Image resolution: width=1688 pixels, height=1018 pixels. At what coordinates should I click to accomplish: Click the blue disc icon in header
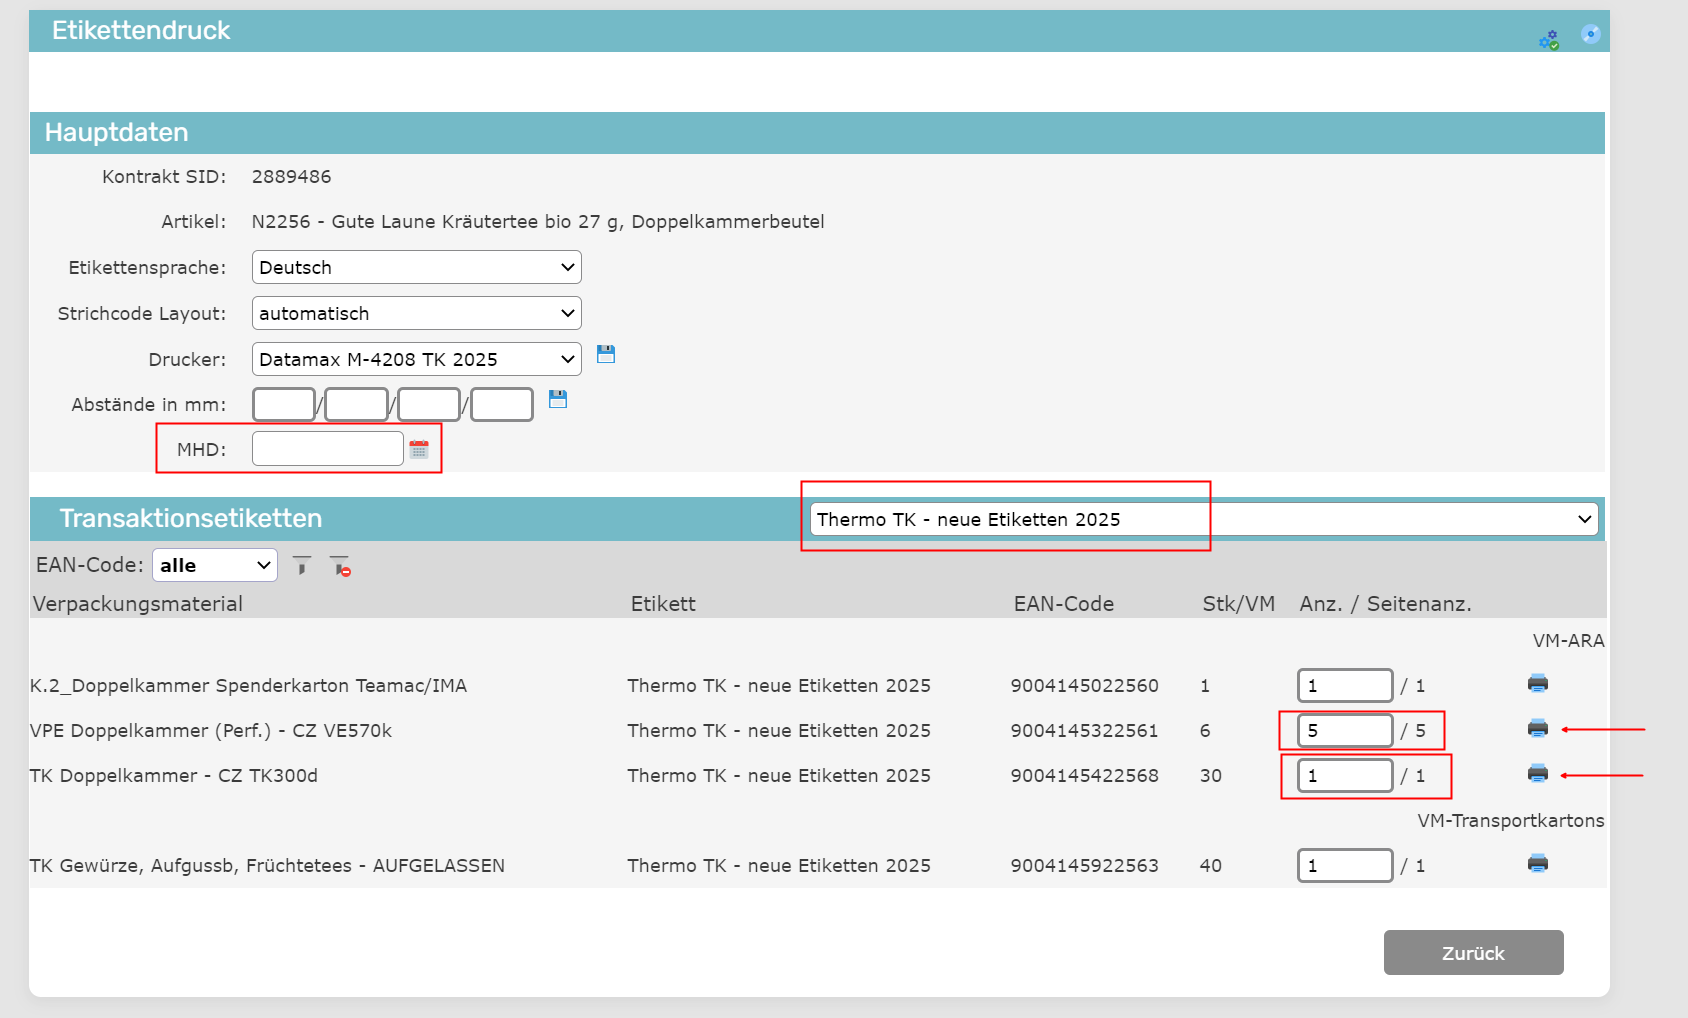pos(1590,35)
